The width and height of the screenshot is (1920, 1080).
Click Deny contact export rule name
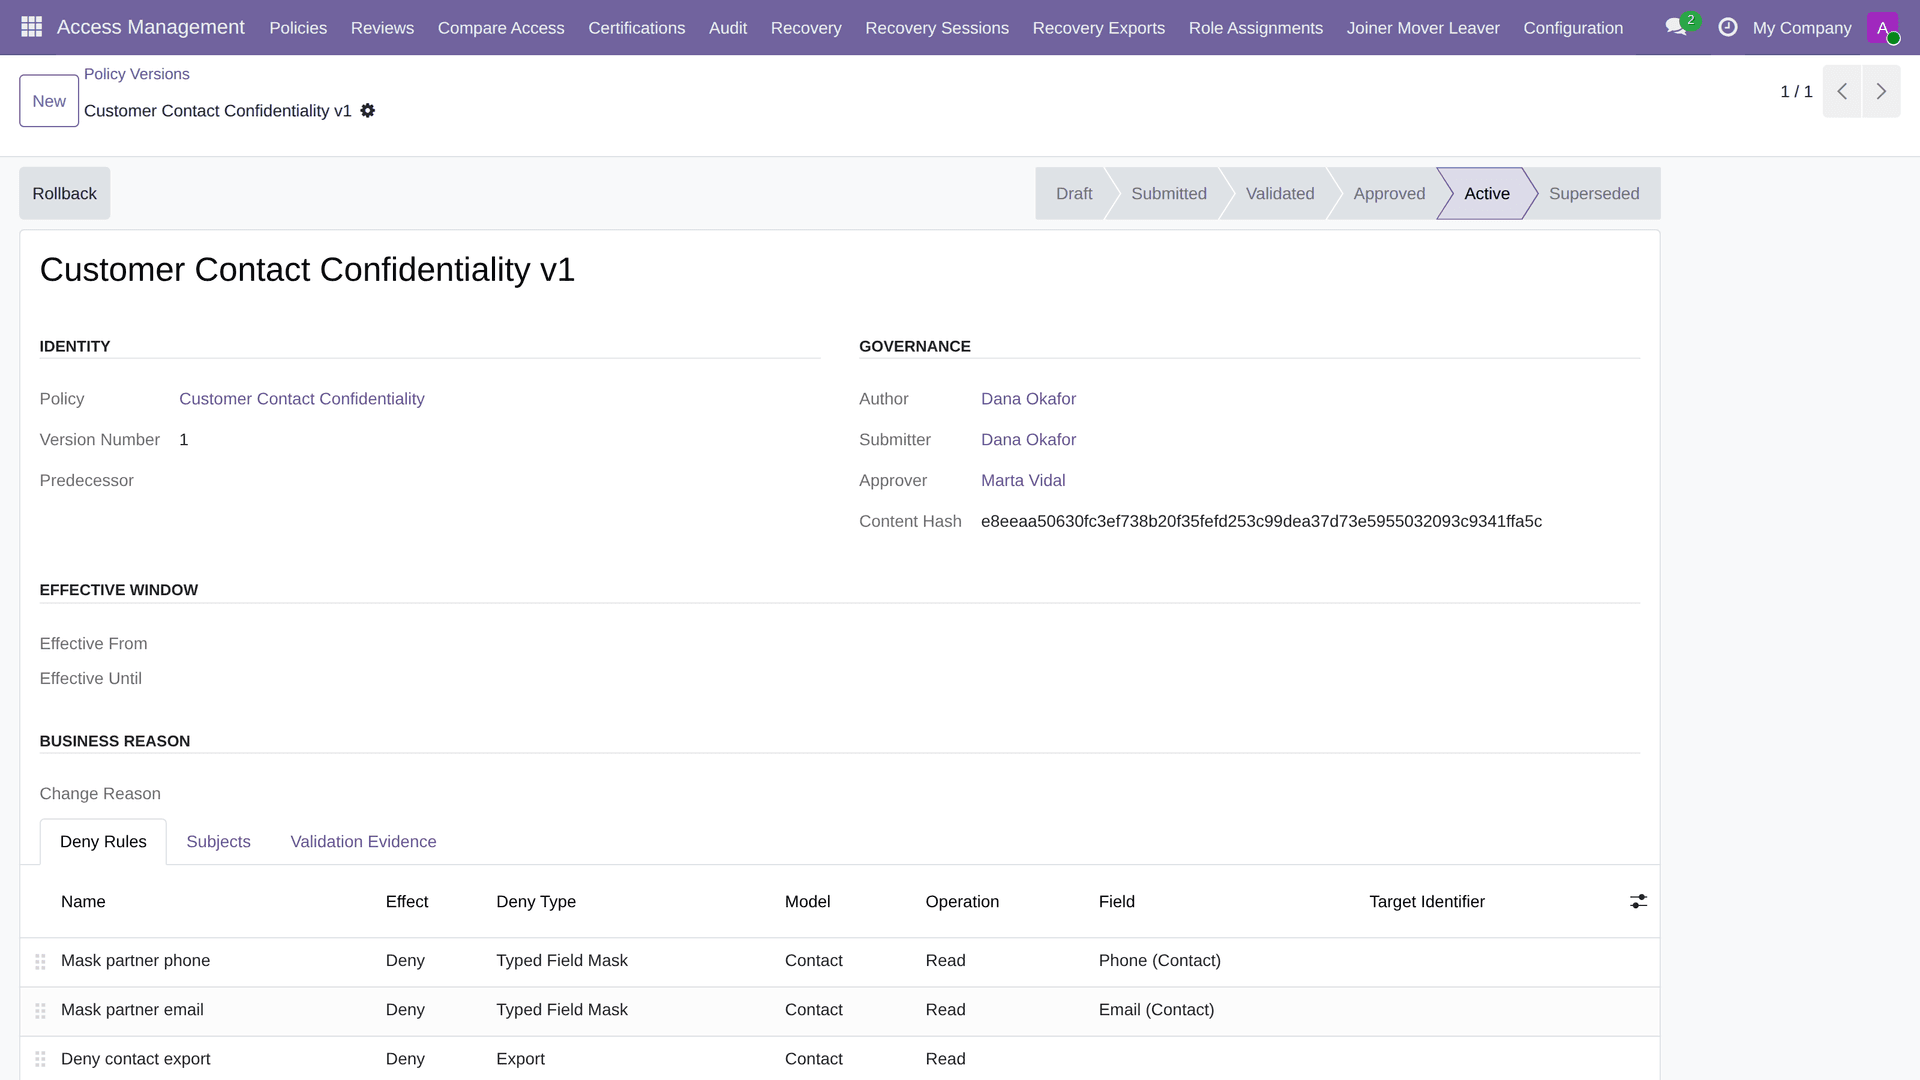pos(135,1059)
